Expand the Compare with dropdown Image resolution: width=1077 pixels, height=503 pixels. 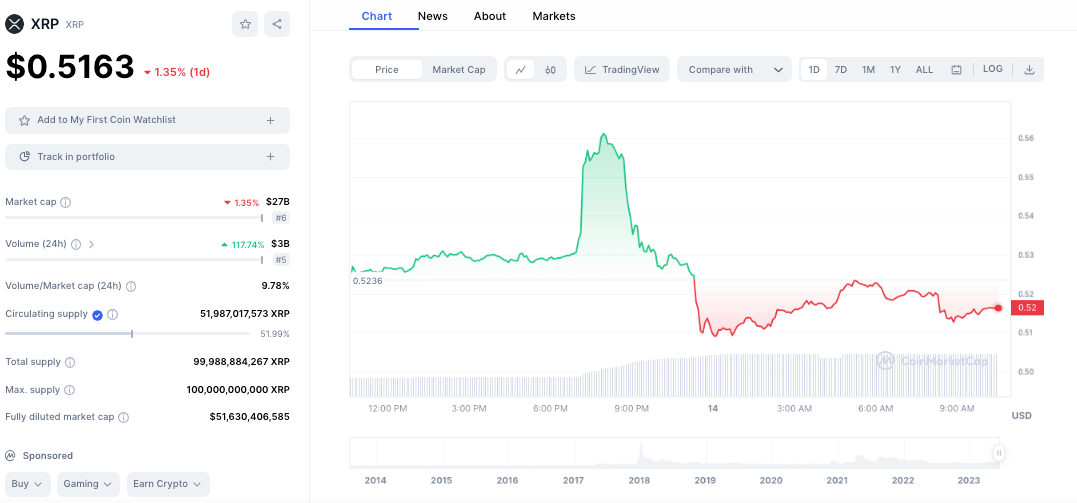click(734, 70)
